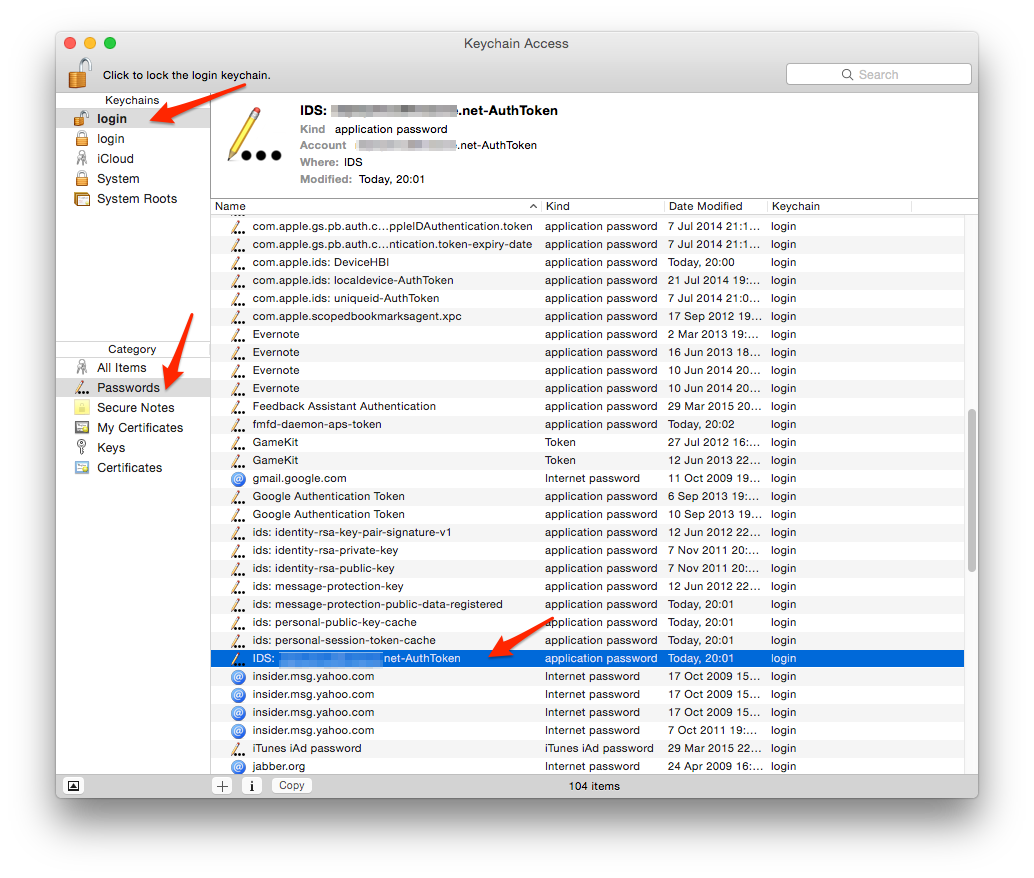Click the @ icon beside jabber.org
Image resolution: width=1034 pixels, height=878 pixels.
[x=238, y=767]
